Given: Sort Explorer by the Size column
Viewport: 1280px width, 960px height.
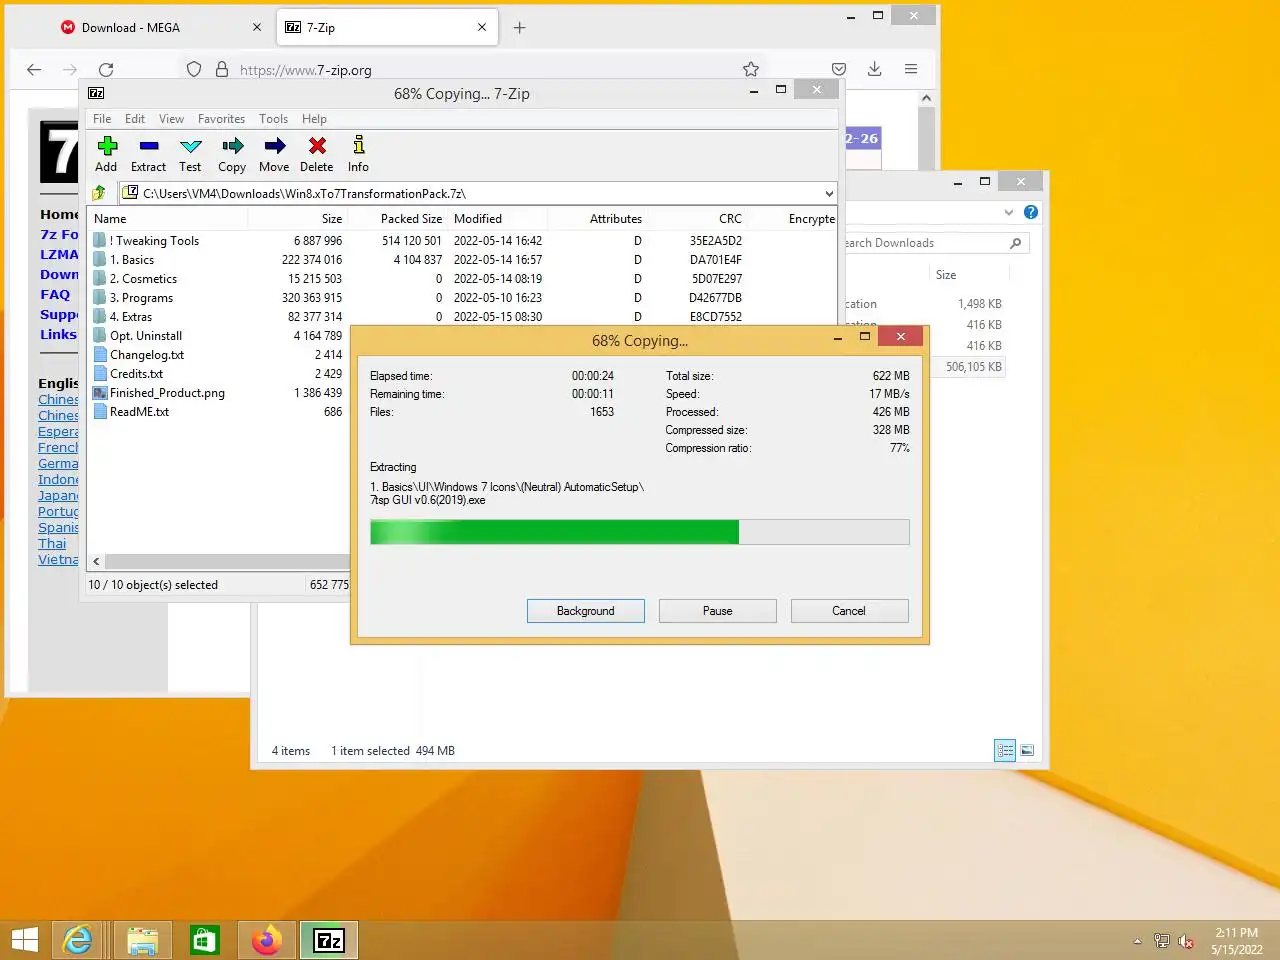Looking at the screenshot, I should click(x=946, y=274).
